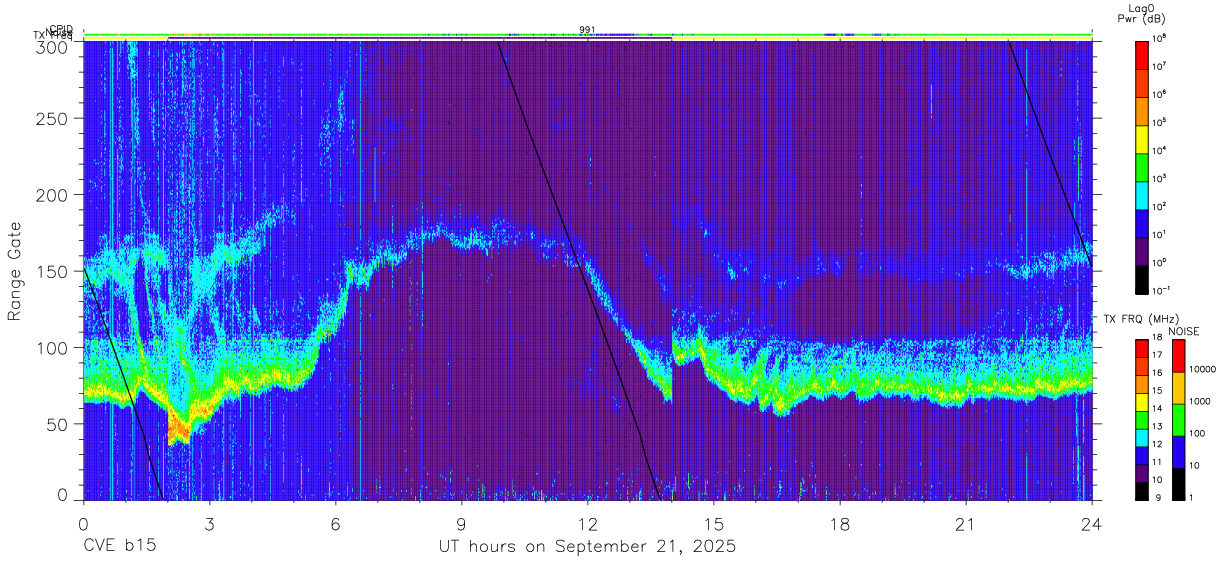Click the '50' range gate tick label

coord(59,423)
